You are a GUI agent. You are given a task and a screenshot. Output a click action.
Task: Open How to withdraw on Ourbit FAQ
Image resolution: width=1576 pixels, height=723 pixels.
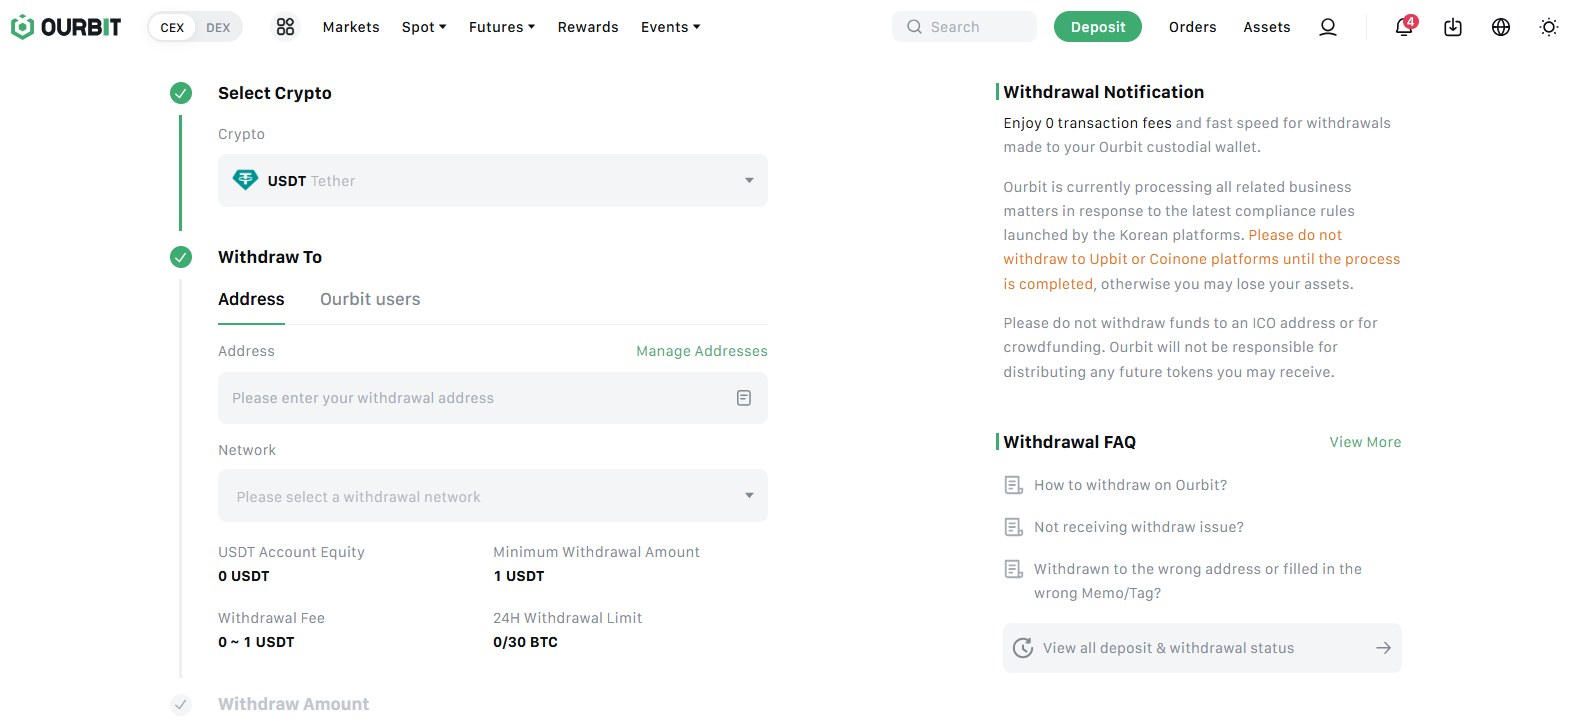click(x=1130, y=485)
